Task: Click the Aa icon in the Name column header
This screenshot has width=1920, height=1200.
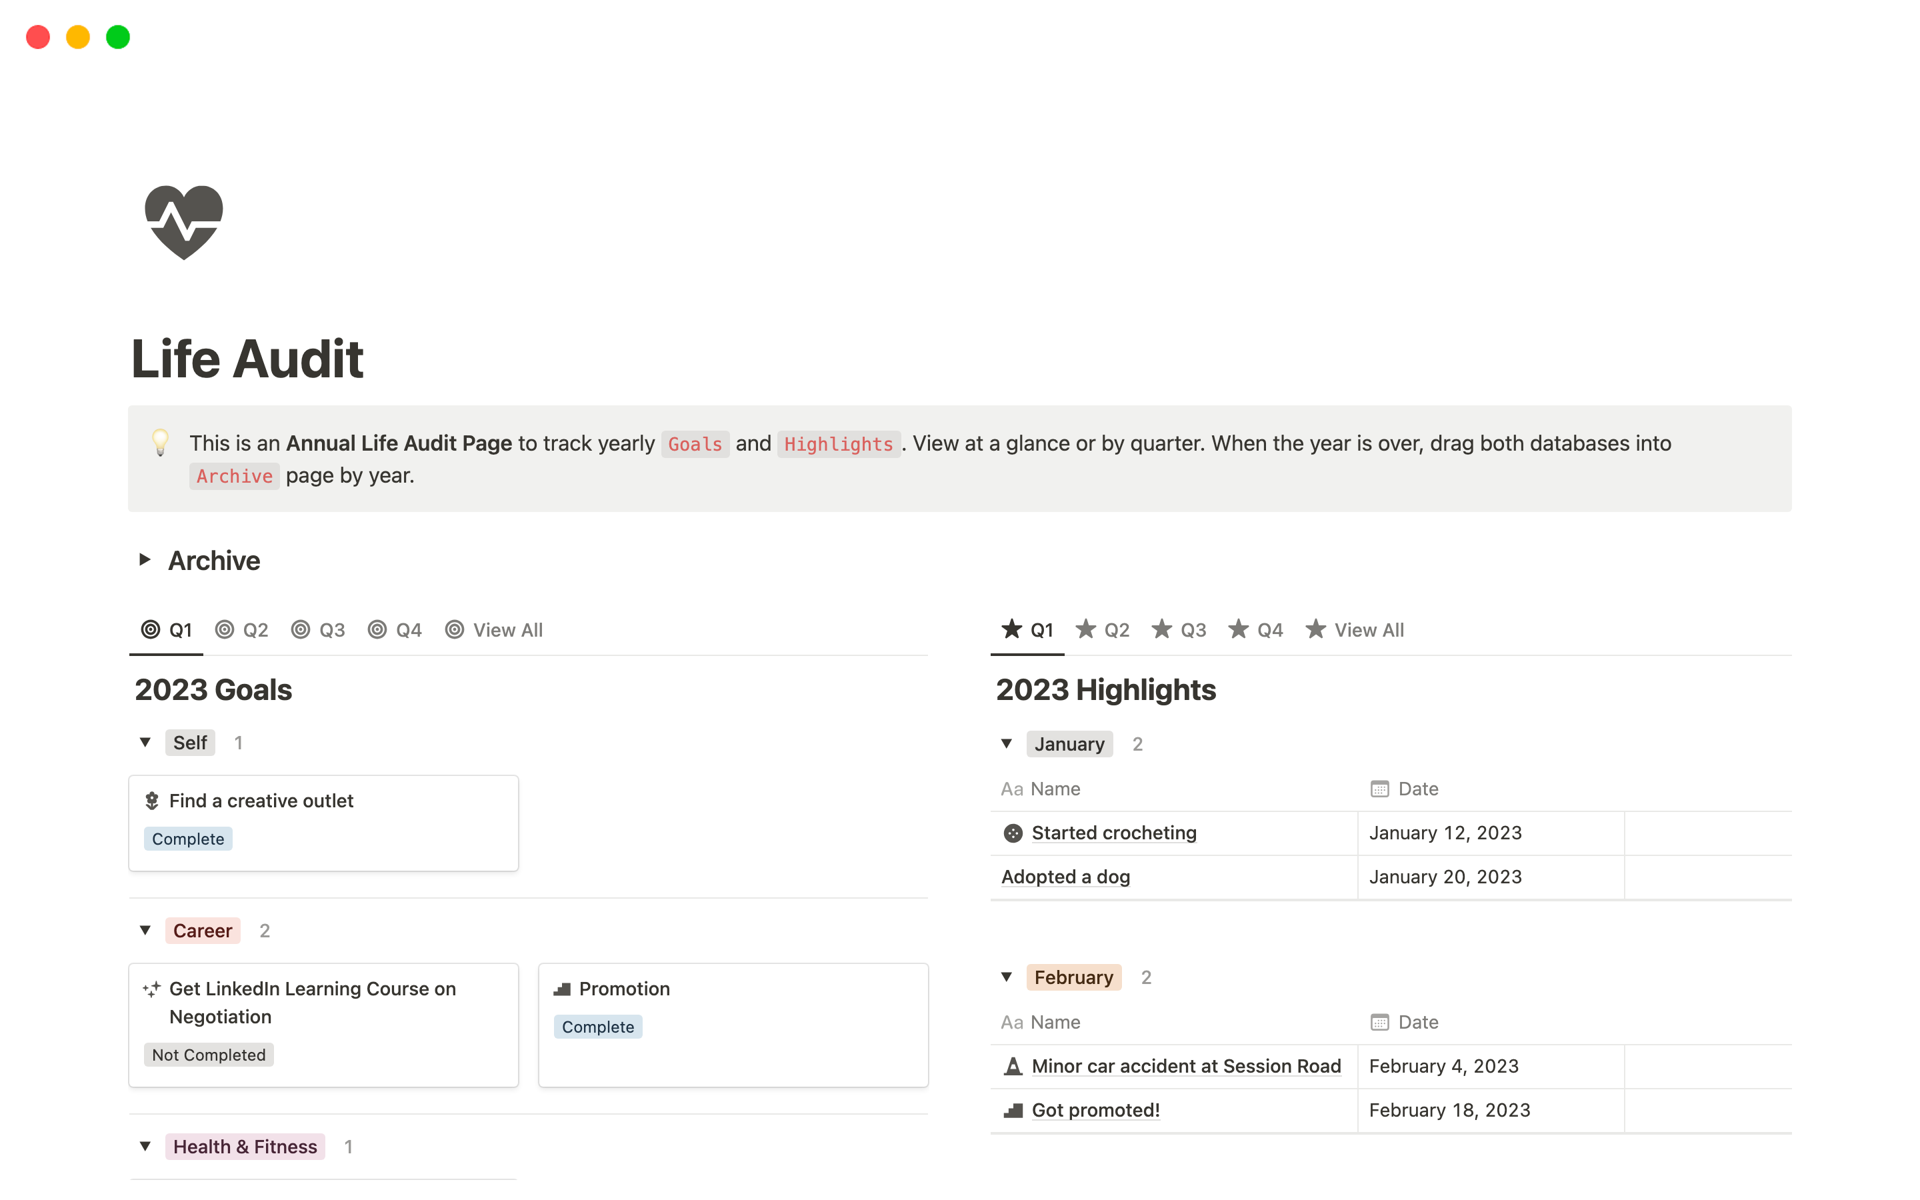Action: pyautogui.click(x=1011, y=789)
